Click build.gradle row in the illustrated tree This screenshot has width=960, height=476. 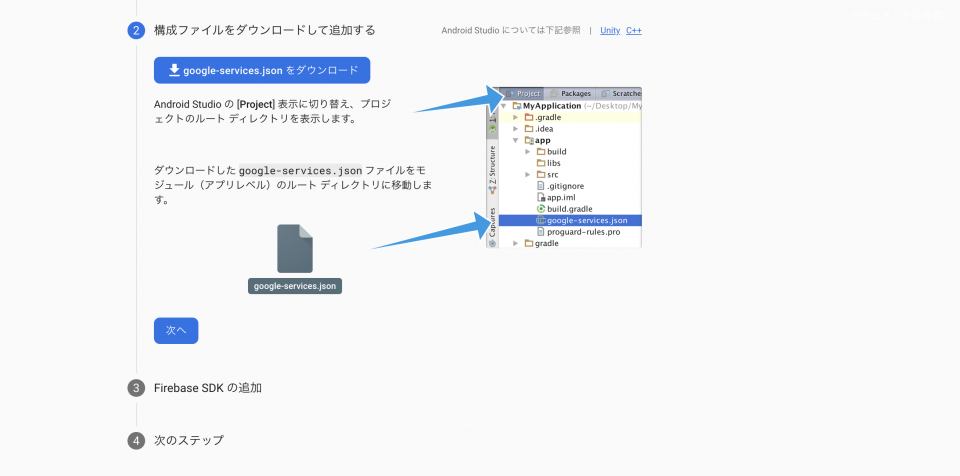click(x=569, y=209)
